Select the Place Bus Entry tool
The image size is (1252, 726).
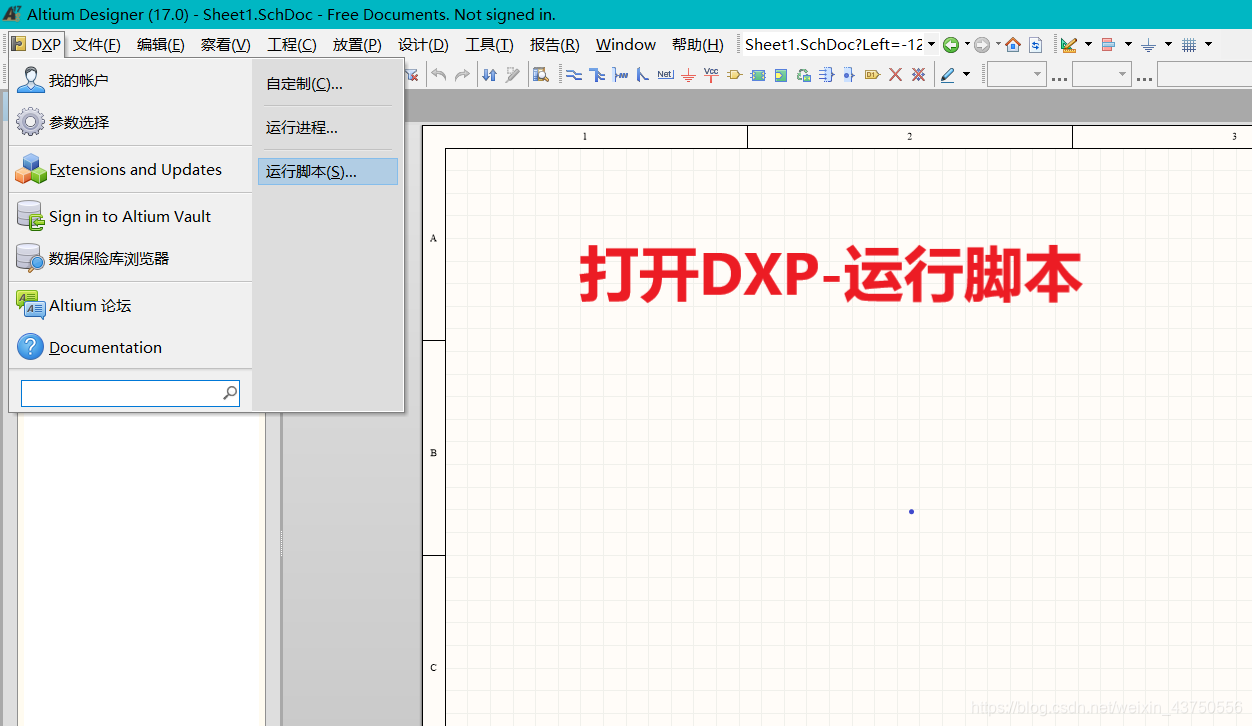(x=642, y=74)
